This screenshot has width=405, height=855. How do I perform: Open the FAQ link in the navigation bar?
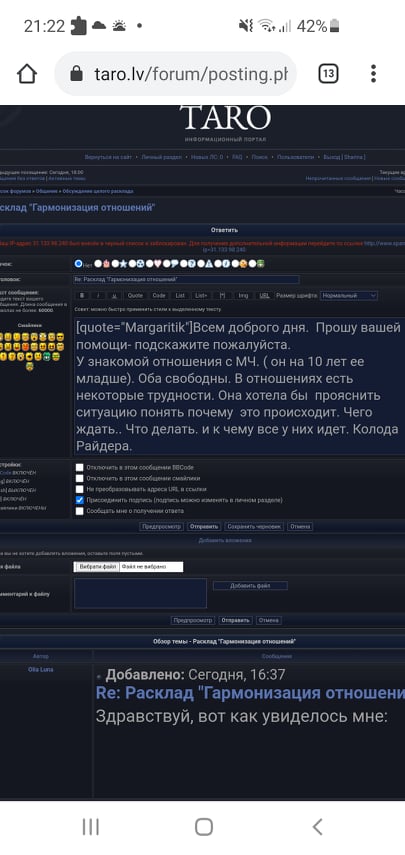click(x=237, y=157)
